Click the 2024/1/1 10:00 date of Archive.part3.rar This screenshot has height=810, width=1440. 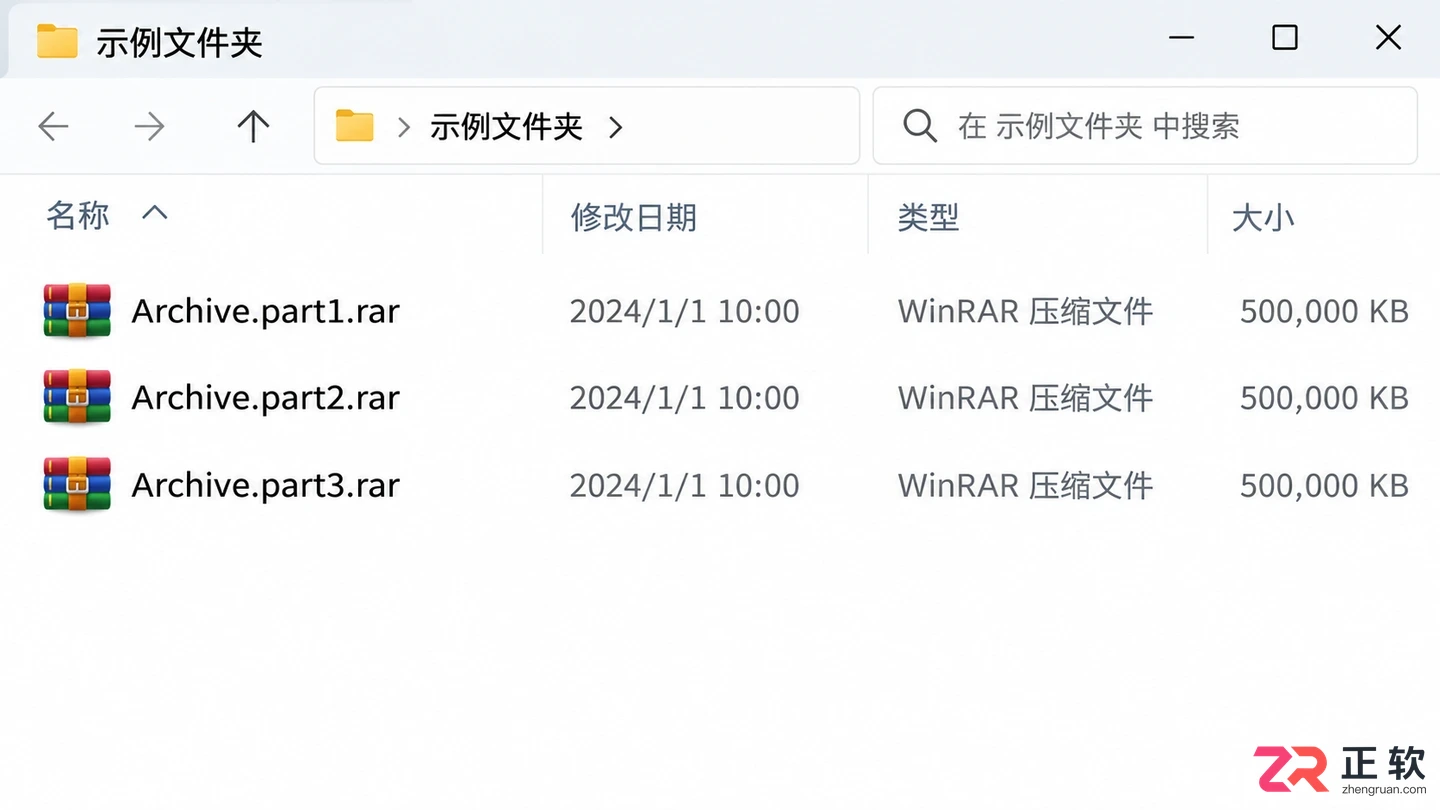(x=684, y=486)
